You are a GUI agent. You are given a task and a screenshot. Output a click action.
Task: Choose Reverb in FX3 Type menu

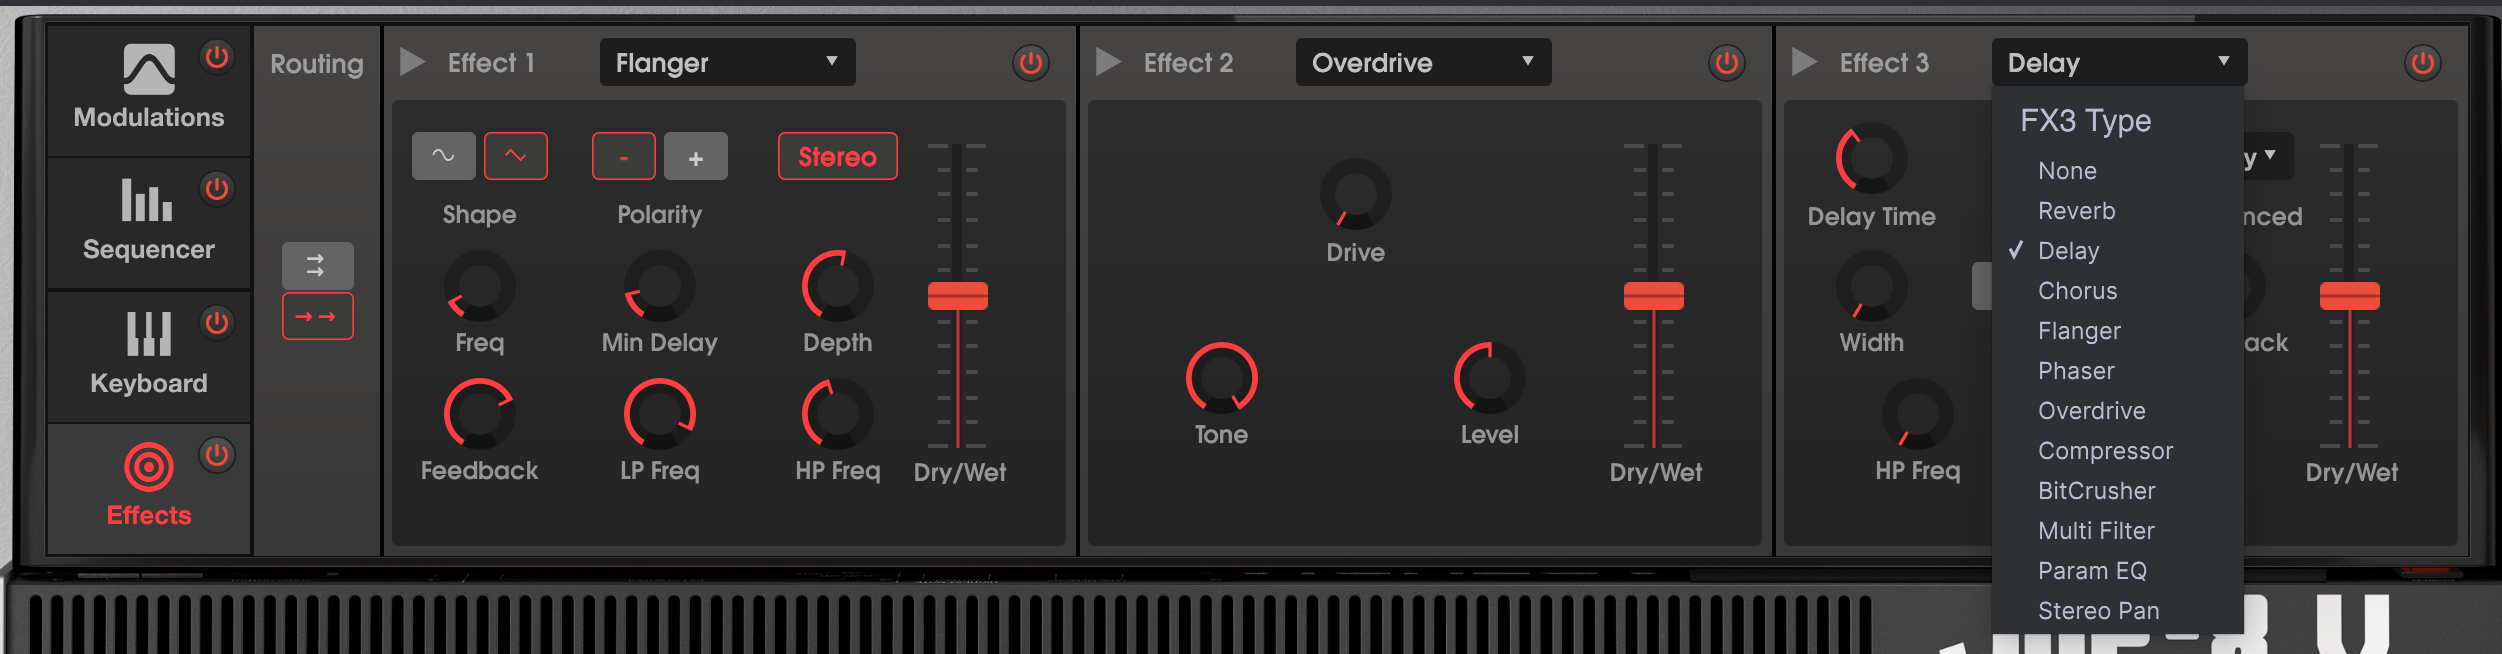click(x=2118, y=211)
